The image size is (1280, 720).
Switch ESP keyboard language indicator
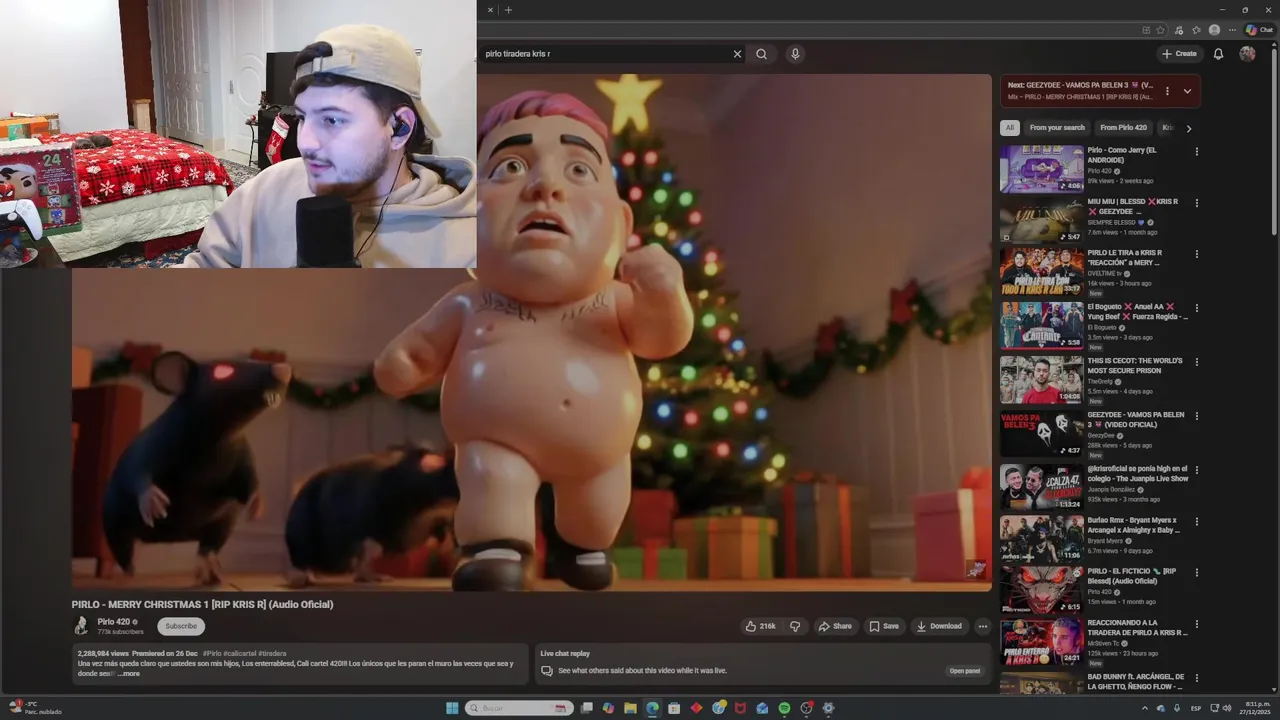coord(1196,708)
